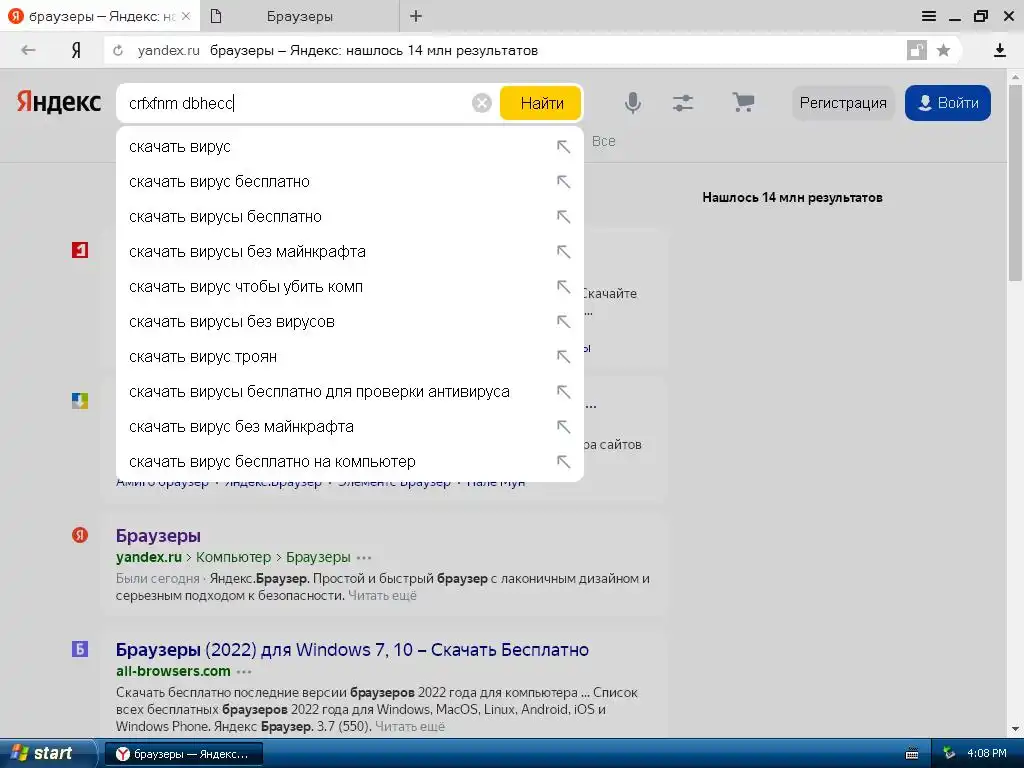Insert 'скачать вирусы бесплатно' suggestion arrow
Image resolution: width=1024 pixels, height=768 pixels.
pyautogui.click(x=563, y=217)
